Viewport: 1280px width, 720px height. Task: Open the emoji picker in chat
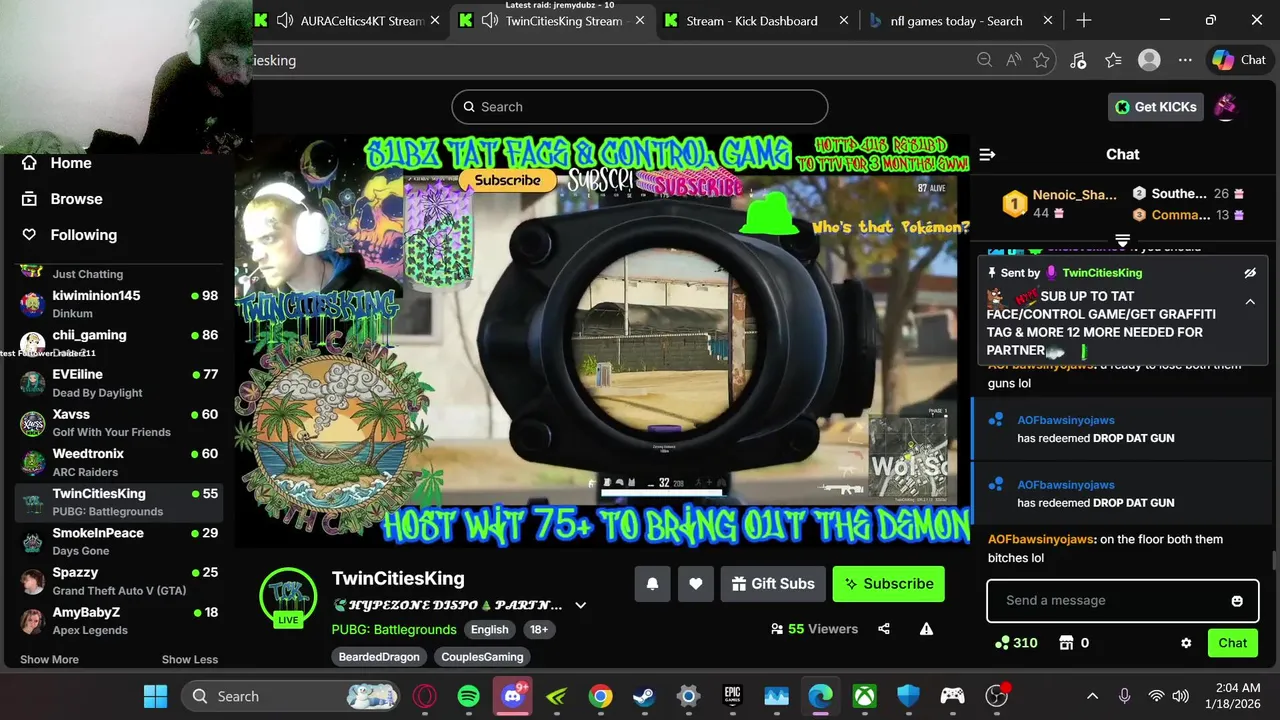point(1237,601)
